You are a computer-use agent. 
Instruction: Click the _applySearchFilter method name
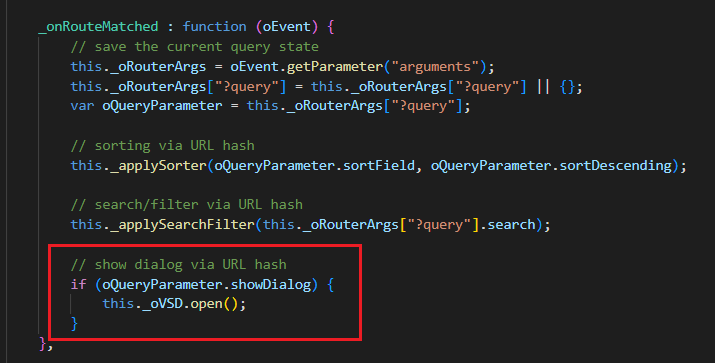pos(182,224)
